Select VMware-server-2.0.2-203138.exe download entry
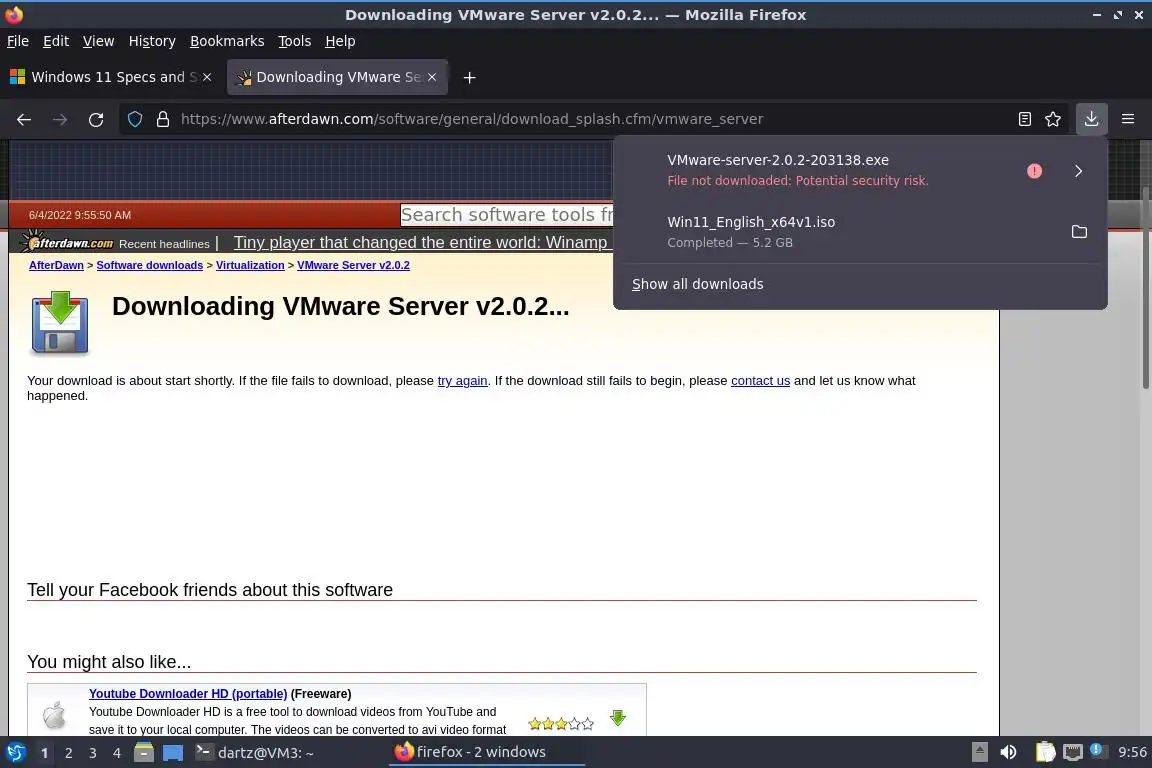Image resolution: width=1152 pixels, height=768 pixels. click(x=816, y=171)
